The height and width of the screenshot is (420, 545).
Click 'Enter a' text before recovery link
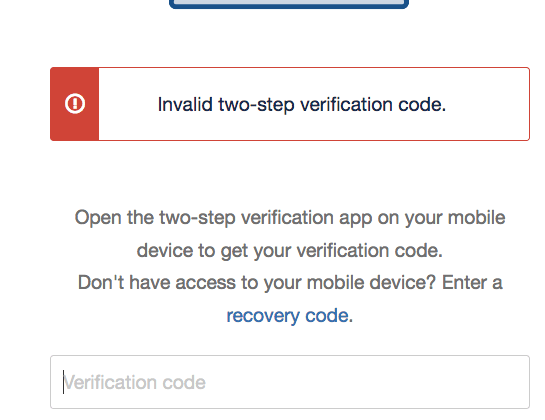[472, 282]
